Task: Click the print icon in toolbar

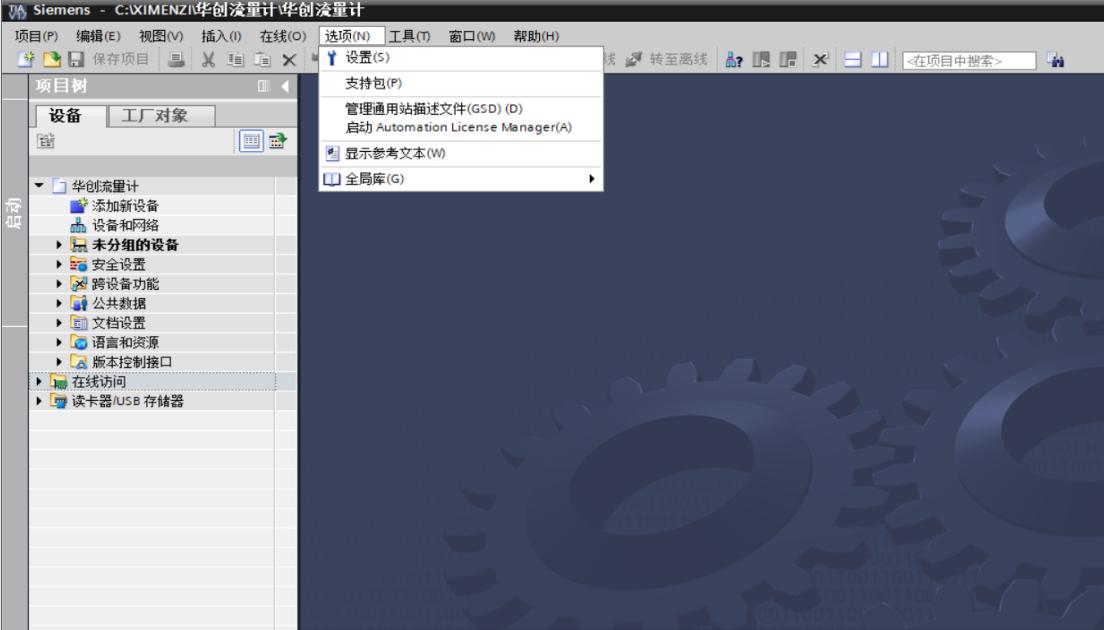Action: coord(176,60)
